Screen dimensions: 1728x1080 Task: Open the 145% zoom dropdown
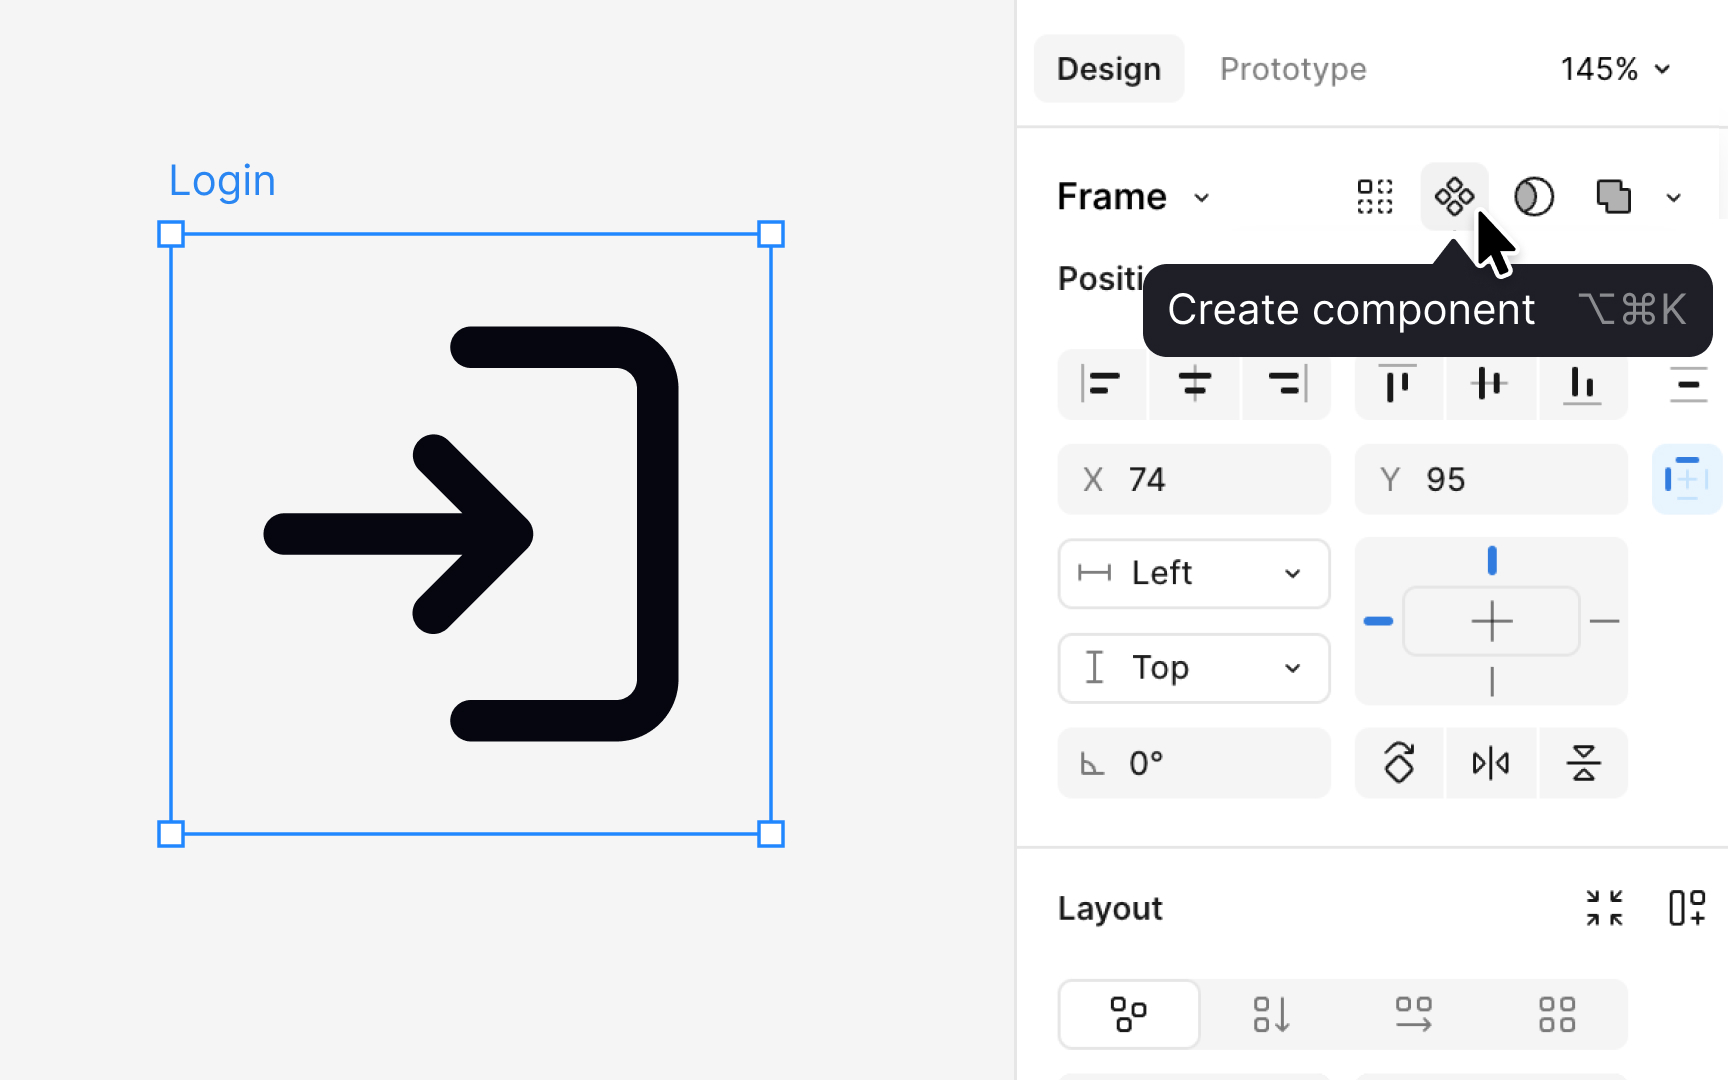1613,68
